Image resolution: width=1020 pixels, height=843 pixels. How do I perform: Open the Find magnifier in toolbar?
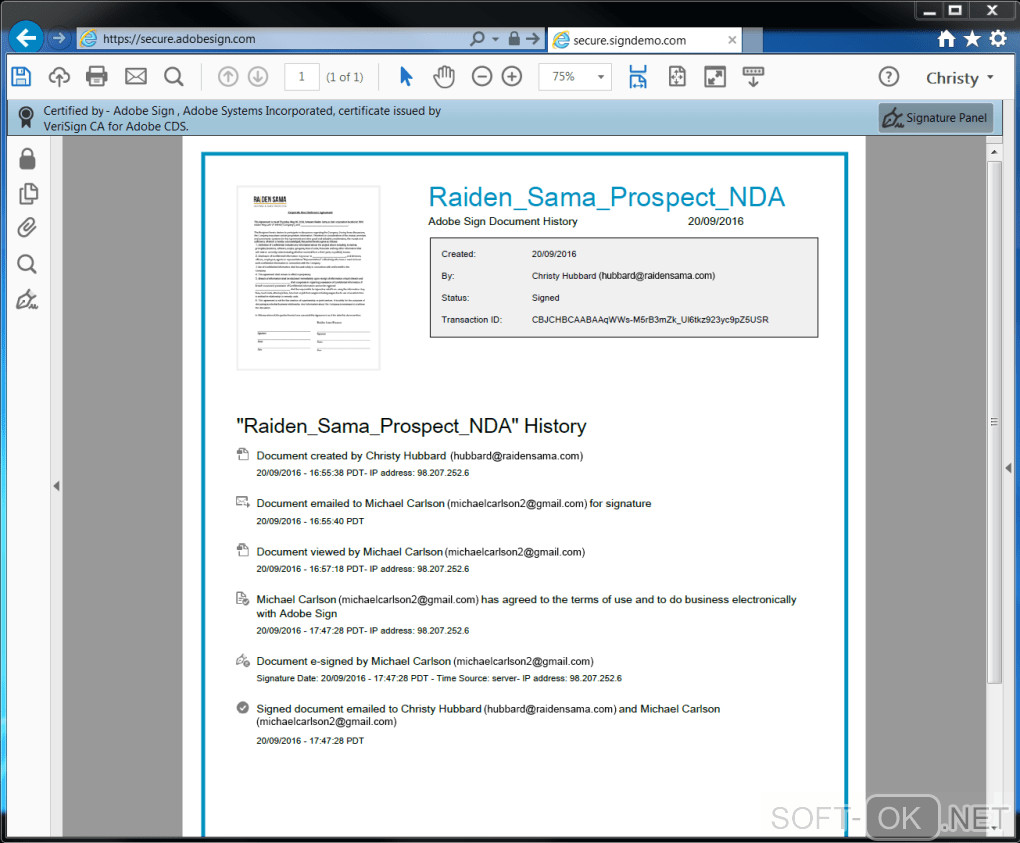point(174,77)
